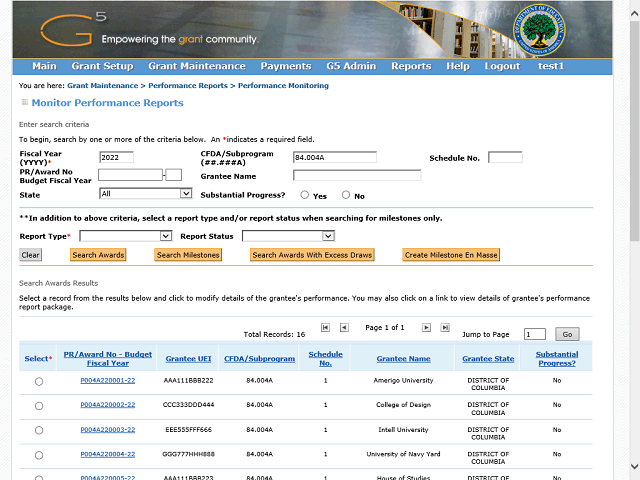
Task: Select No for Substantial Progress
Action: coord(346,196)
